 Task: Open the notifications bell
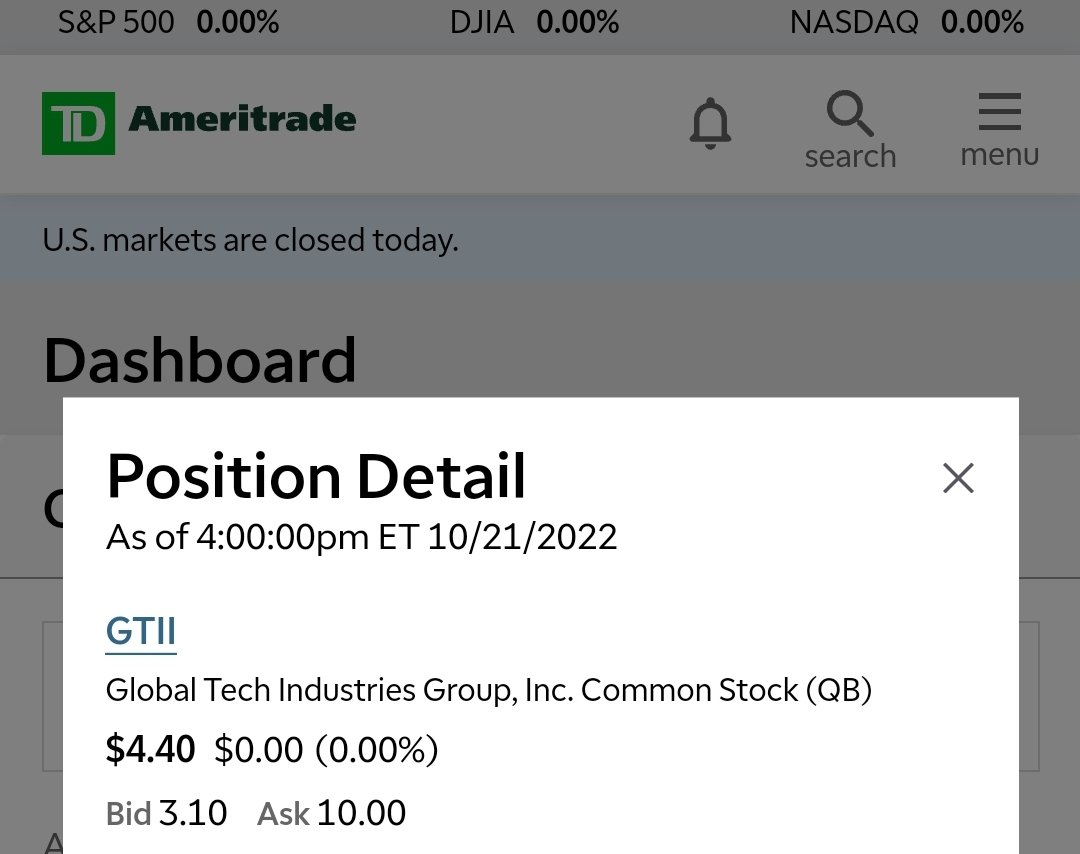(x=710, y=123)
